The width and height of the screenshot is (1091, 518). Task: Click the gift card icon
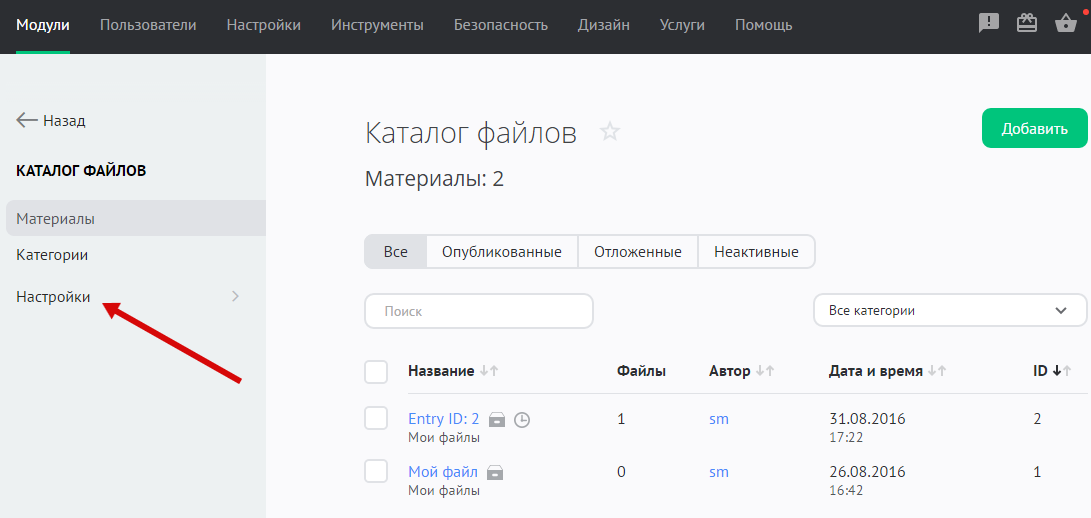tap(1027, 24)
